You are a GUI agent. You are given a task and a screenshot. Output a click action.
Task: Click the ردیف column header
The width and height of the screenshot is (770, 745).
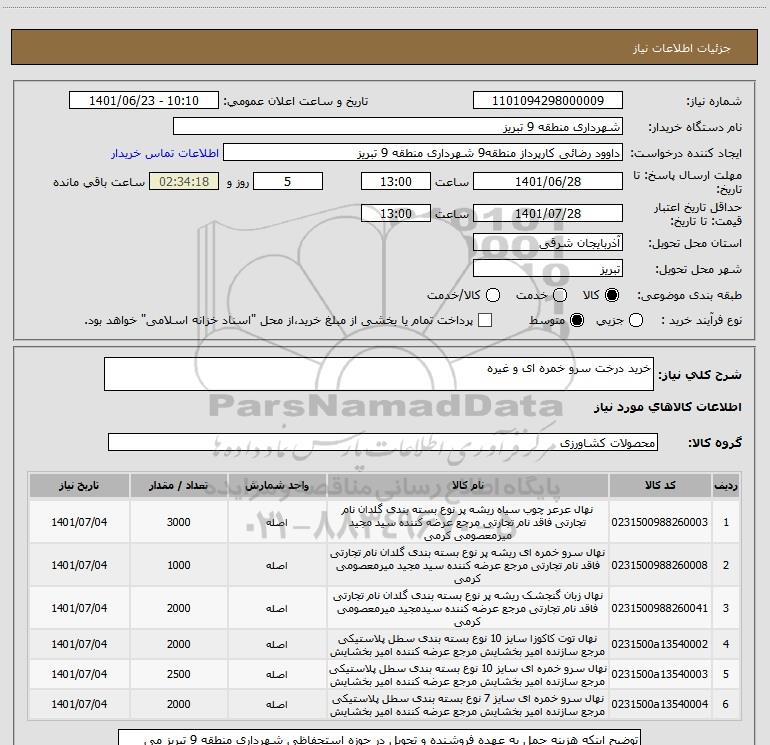(x=726, y=485)
